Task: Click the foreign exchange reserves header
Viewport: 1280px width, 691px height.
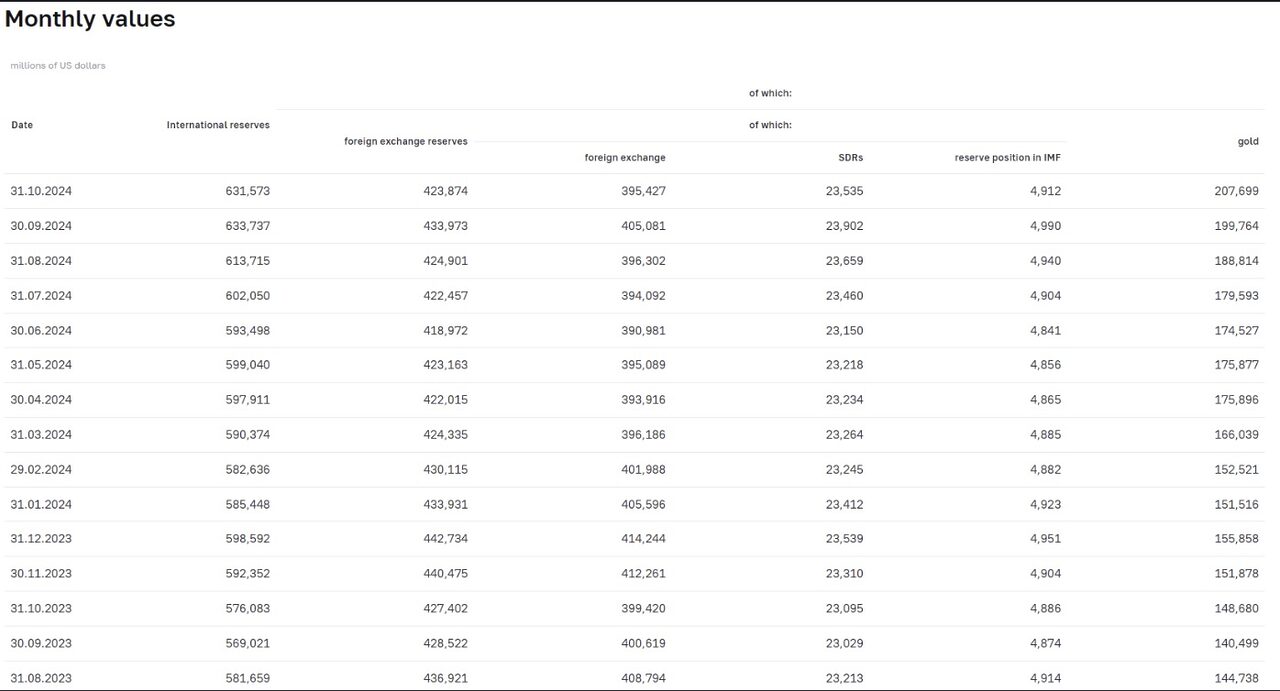Action: pyautogui.click(x=406, y=141)
